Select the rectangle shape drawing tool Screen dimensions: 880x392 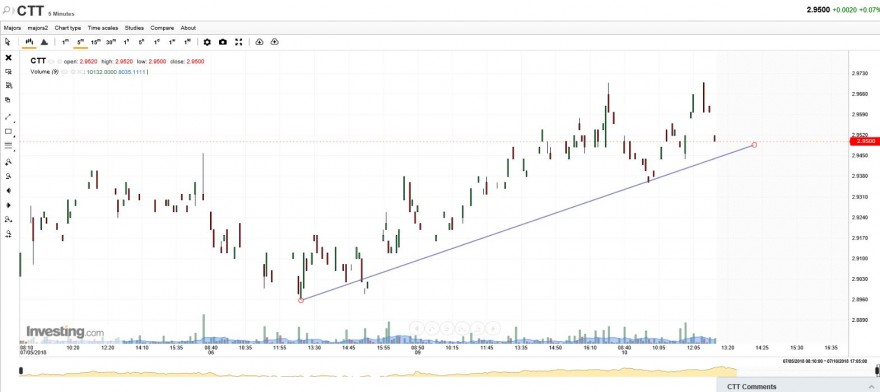click(8, 131)
